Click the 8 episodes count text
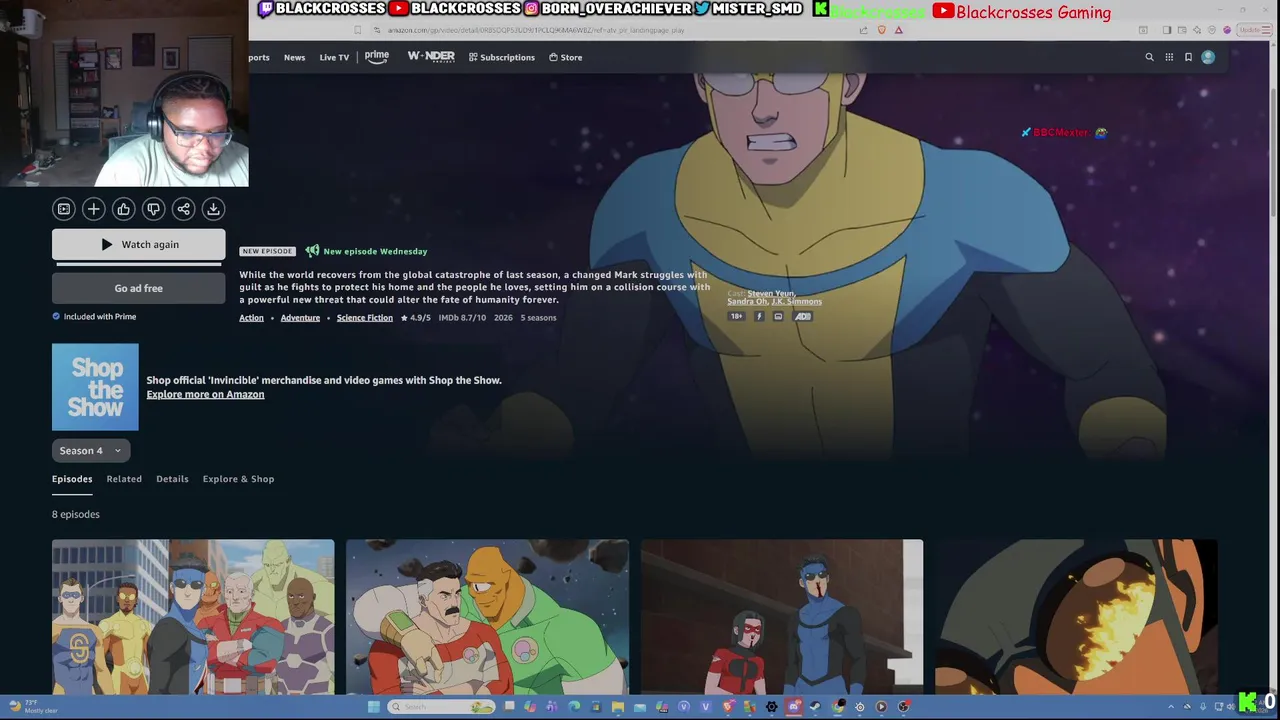The width and height of the screenshot is (1280, 720). tap(76, 514)
